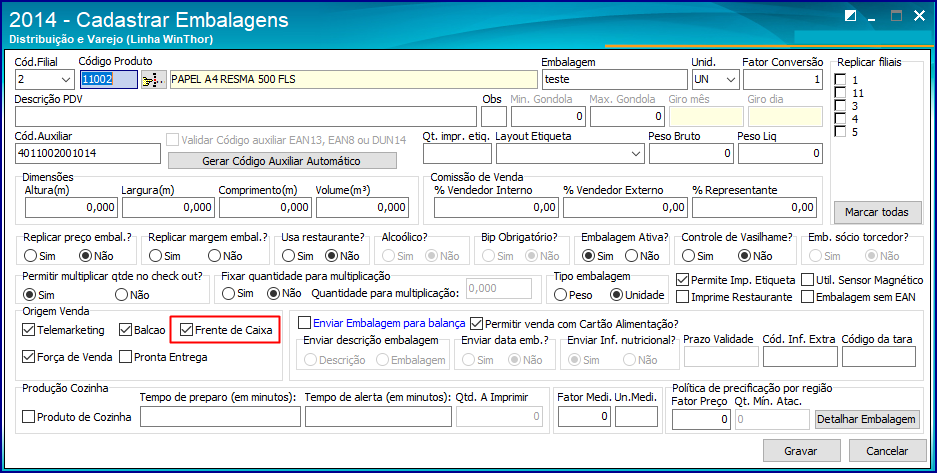Open product search lookup icon
This screenshot has height=473, width=937.
click(x=154, y=79)
